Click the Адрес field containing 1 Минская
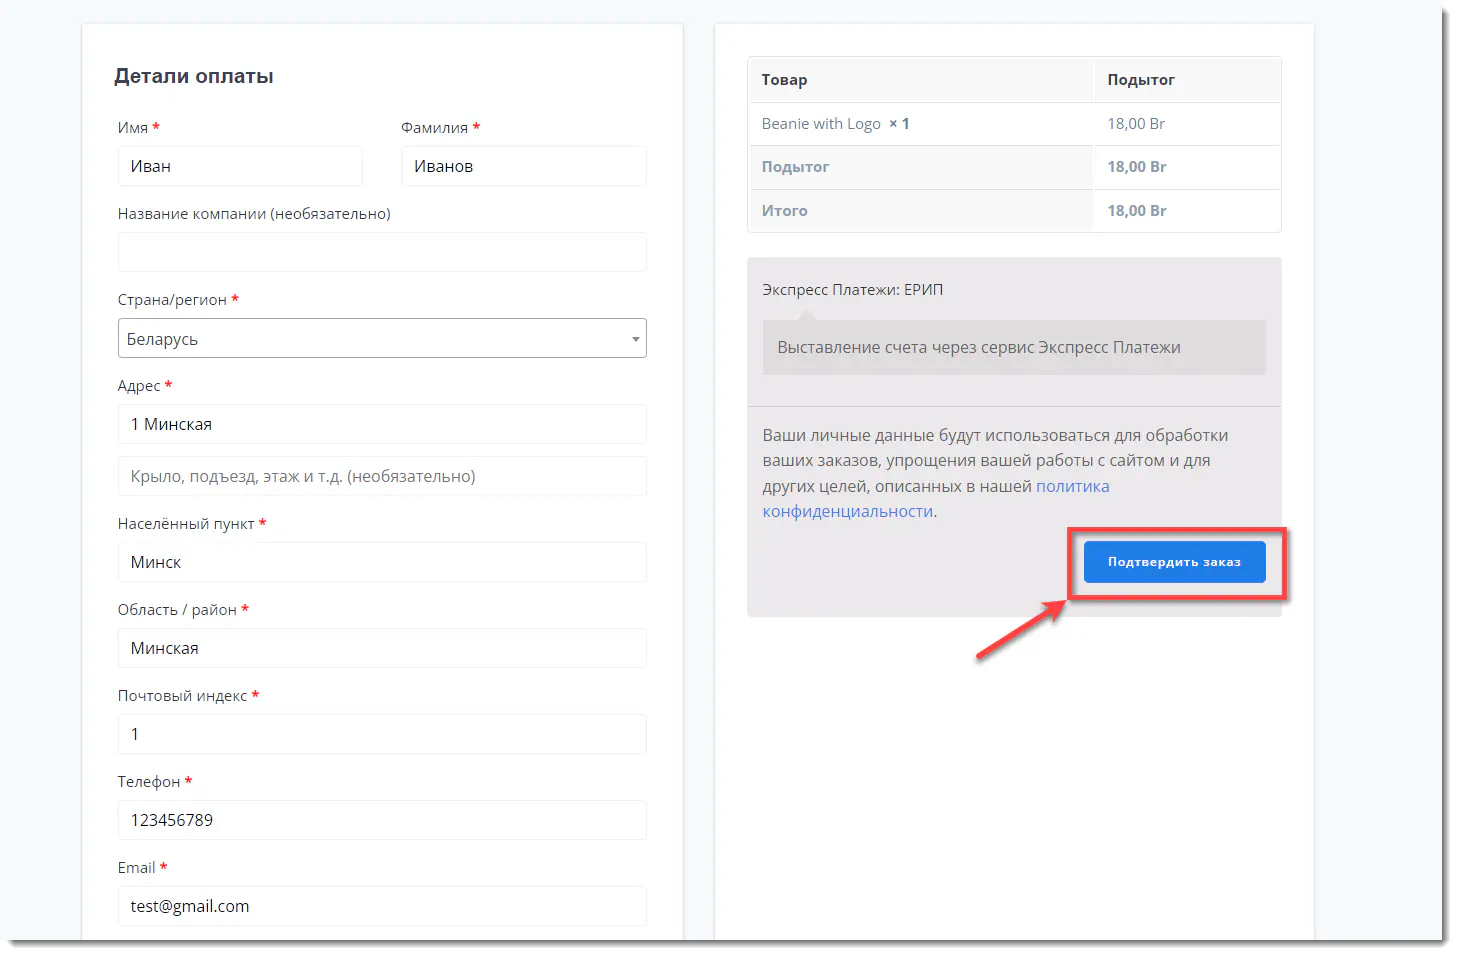 [x=382, y=424]
